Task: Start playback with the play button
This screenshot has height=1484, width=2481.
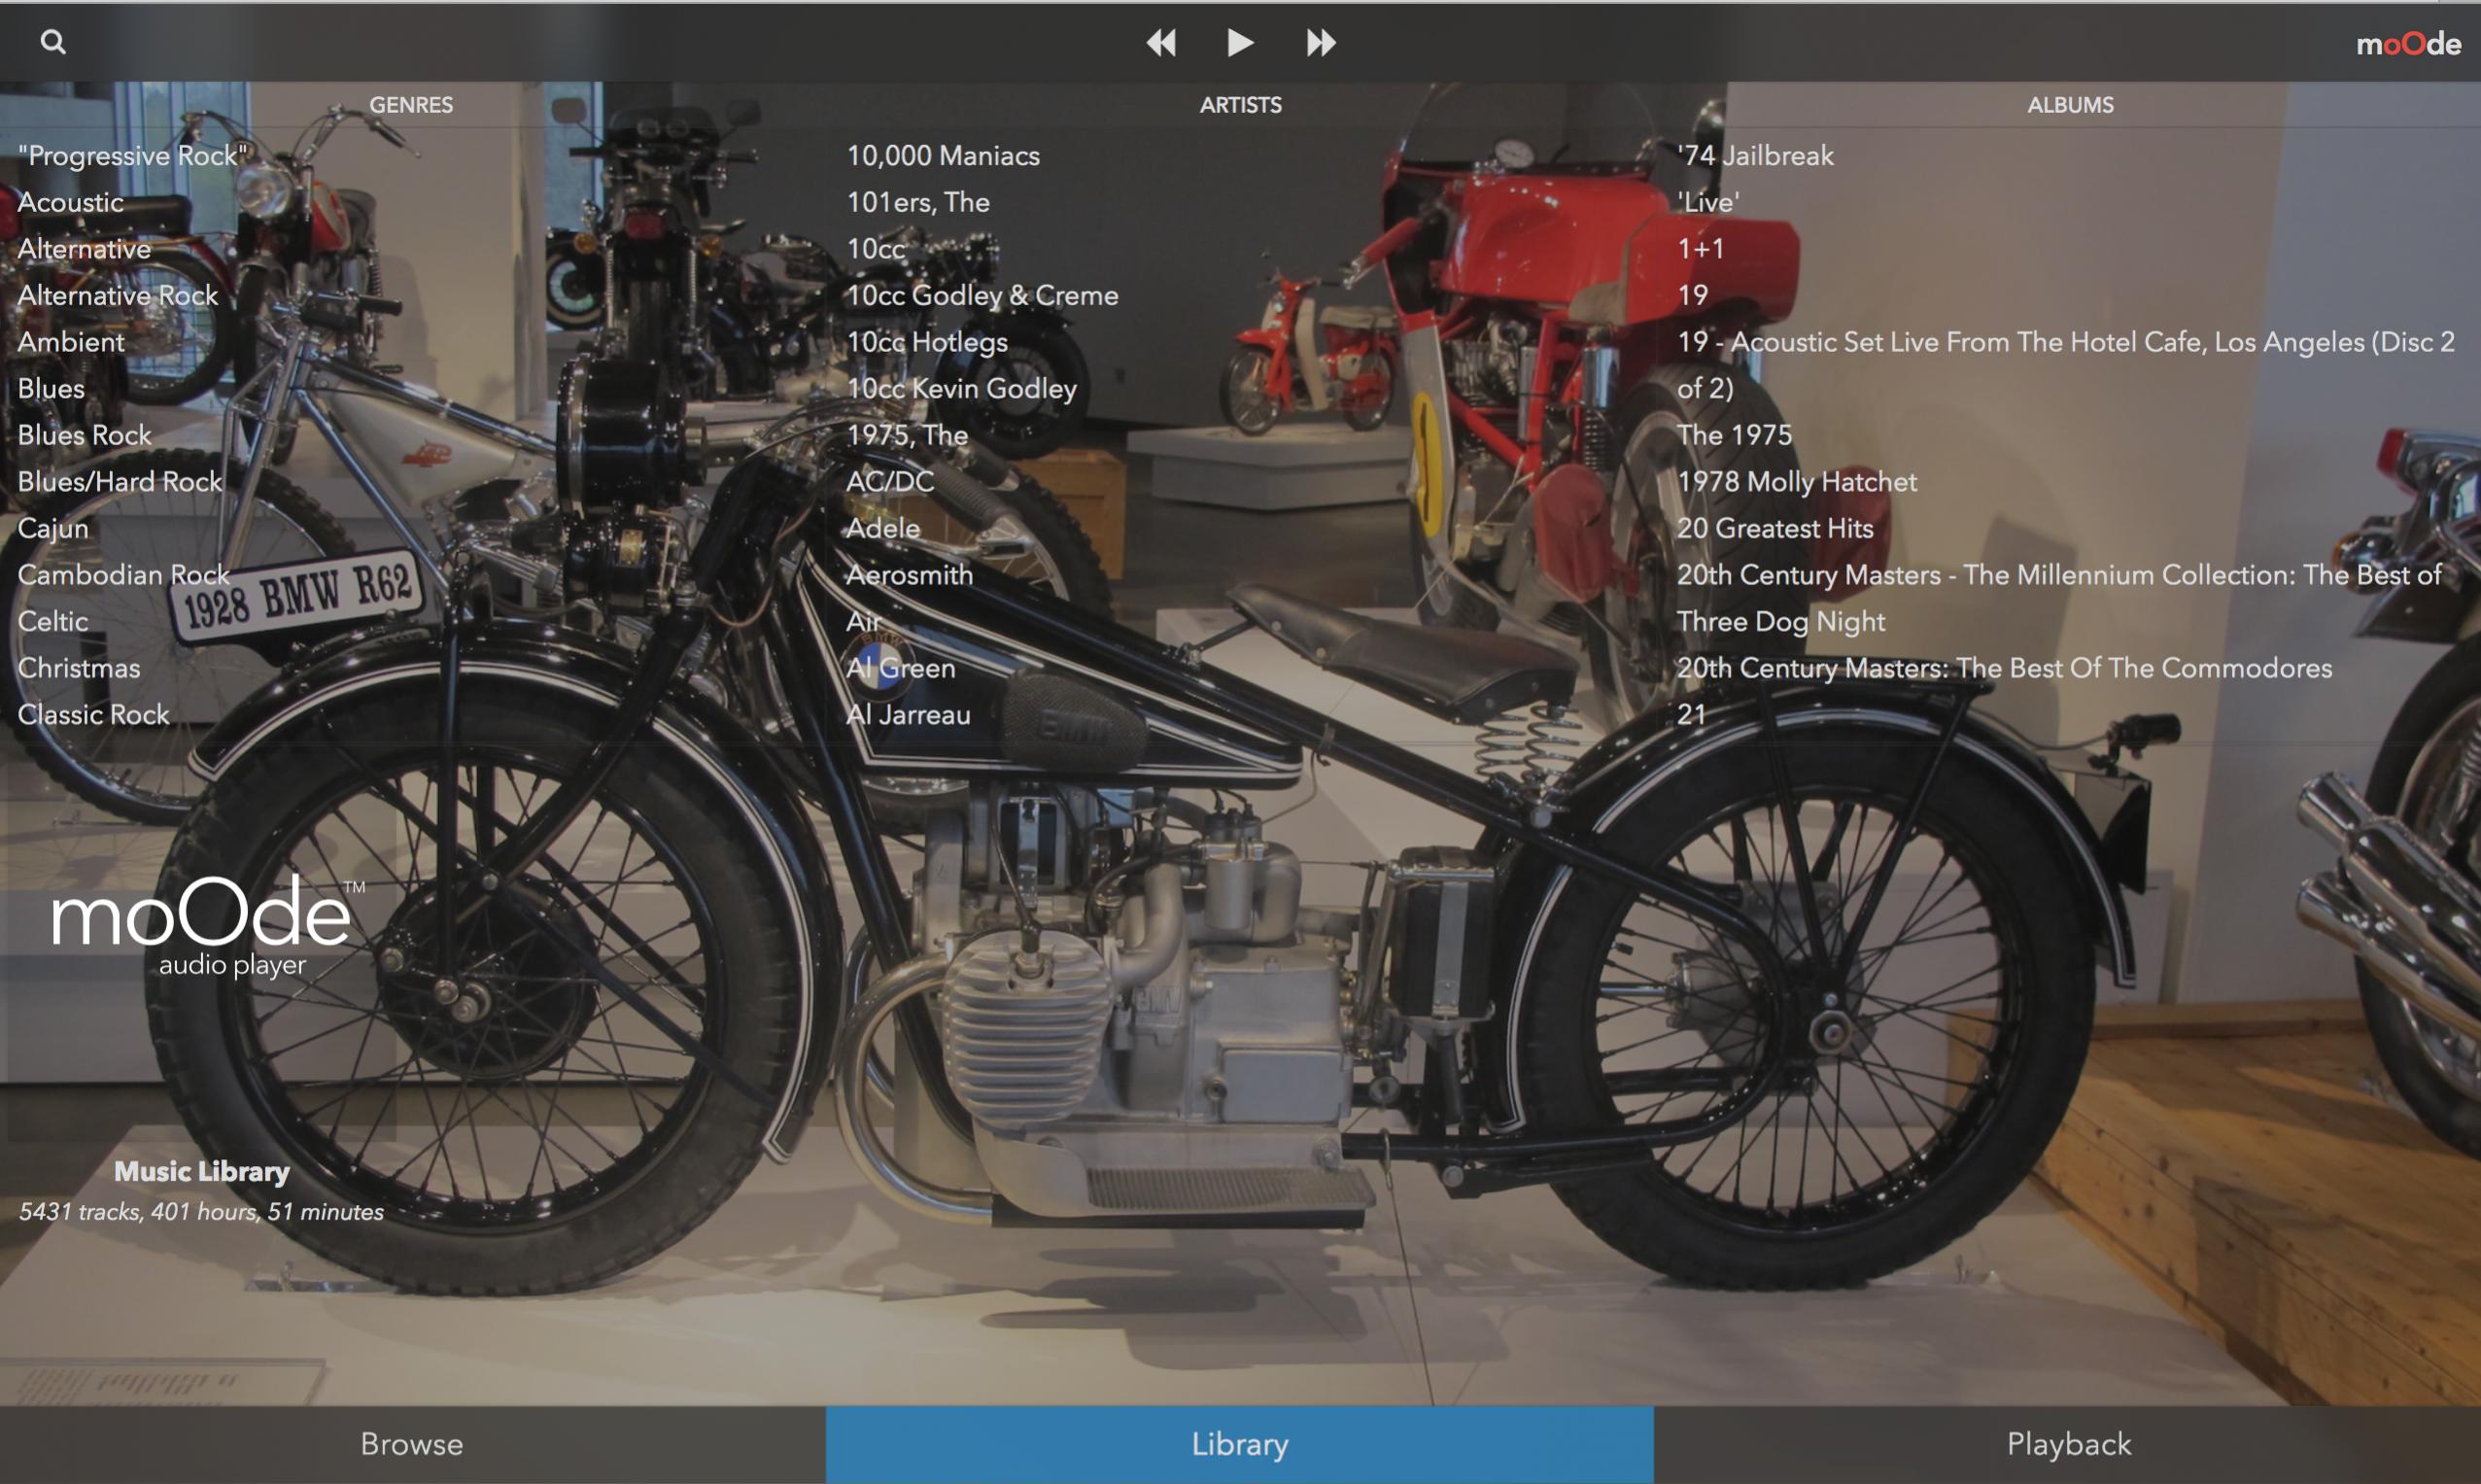Action: (x=1240, y=42)
